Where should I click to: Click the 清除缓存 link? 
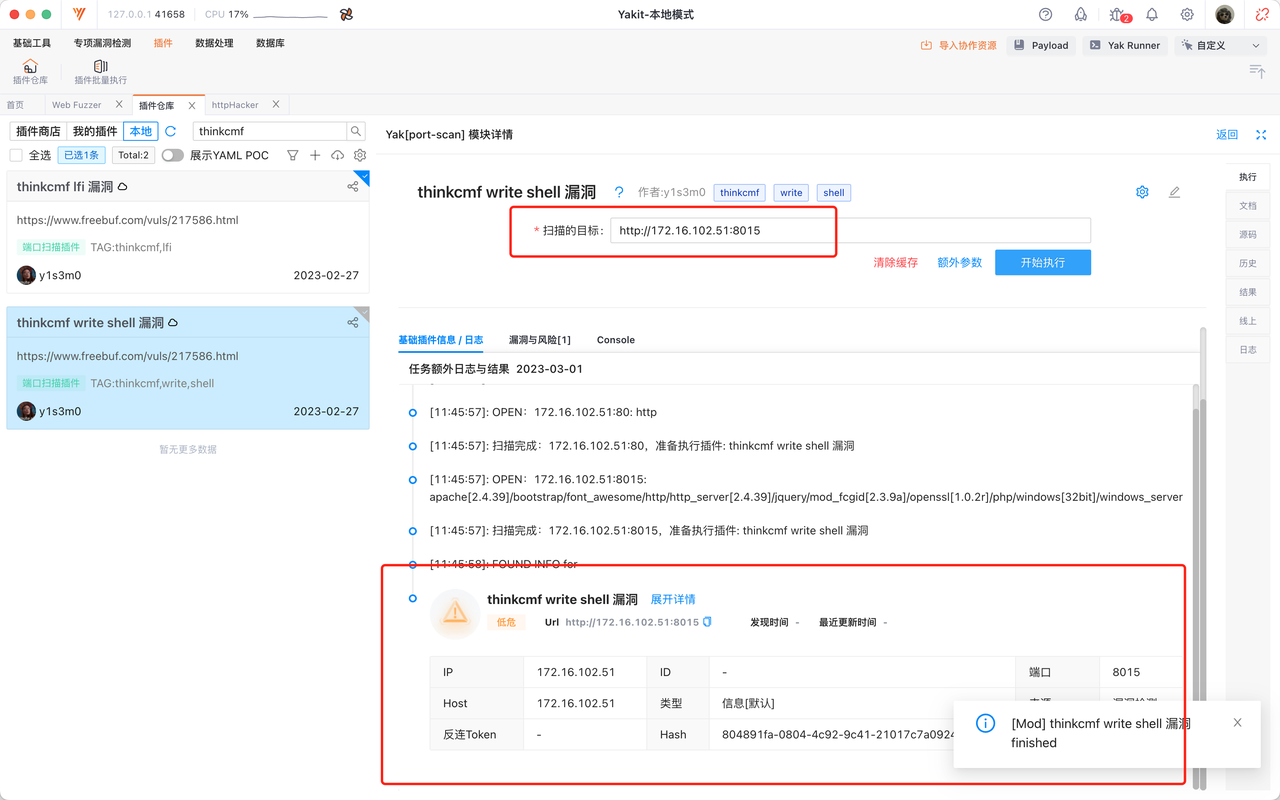click(896, 262)
